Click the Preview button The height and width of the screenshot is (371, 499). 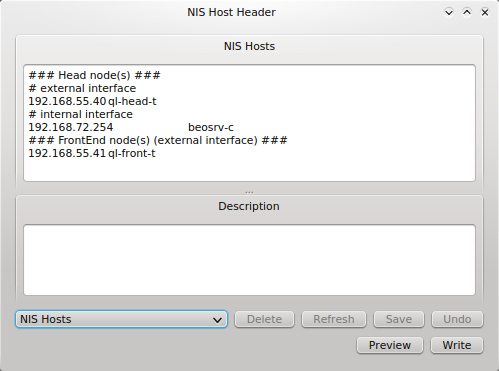pos(390,345)
